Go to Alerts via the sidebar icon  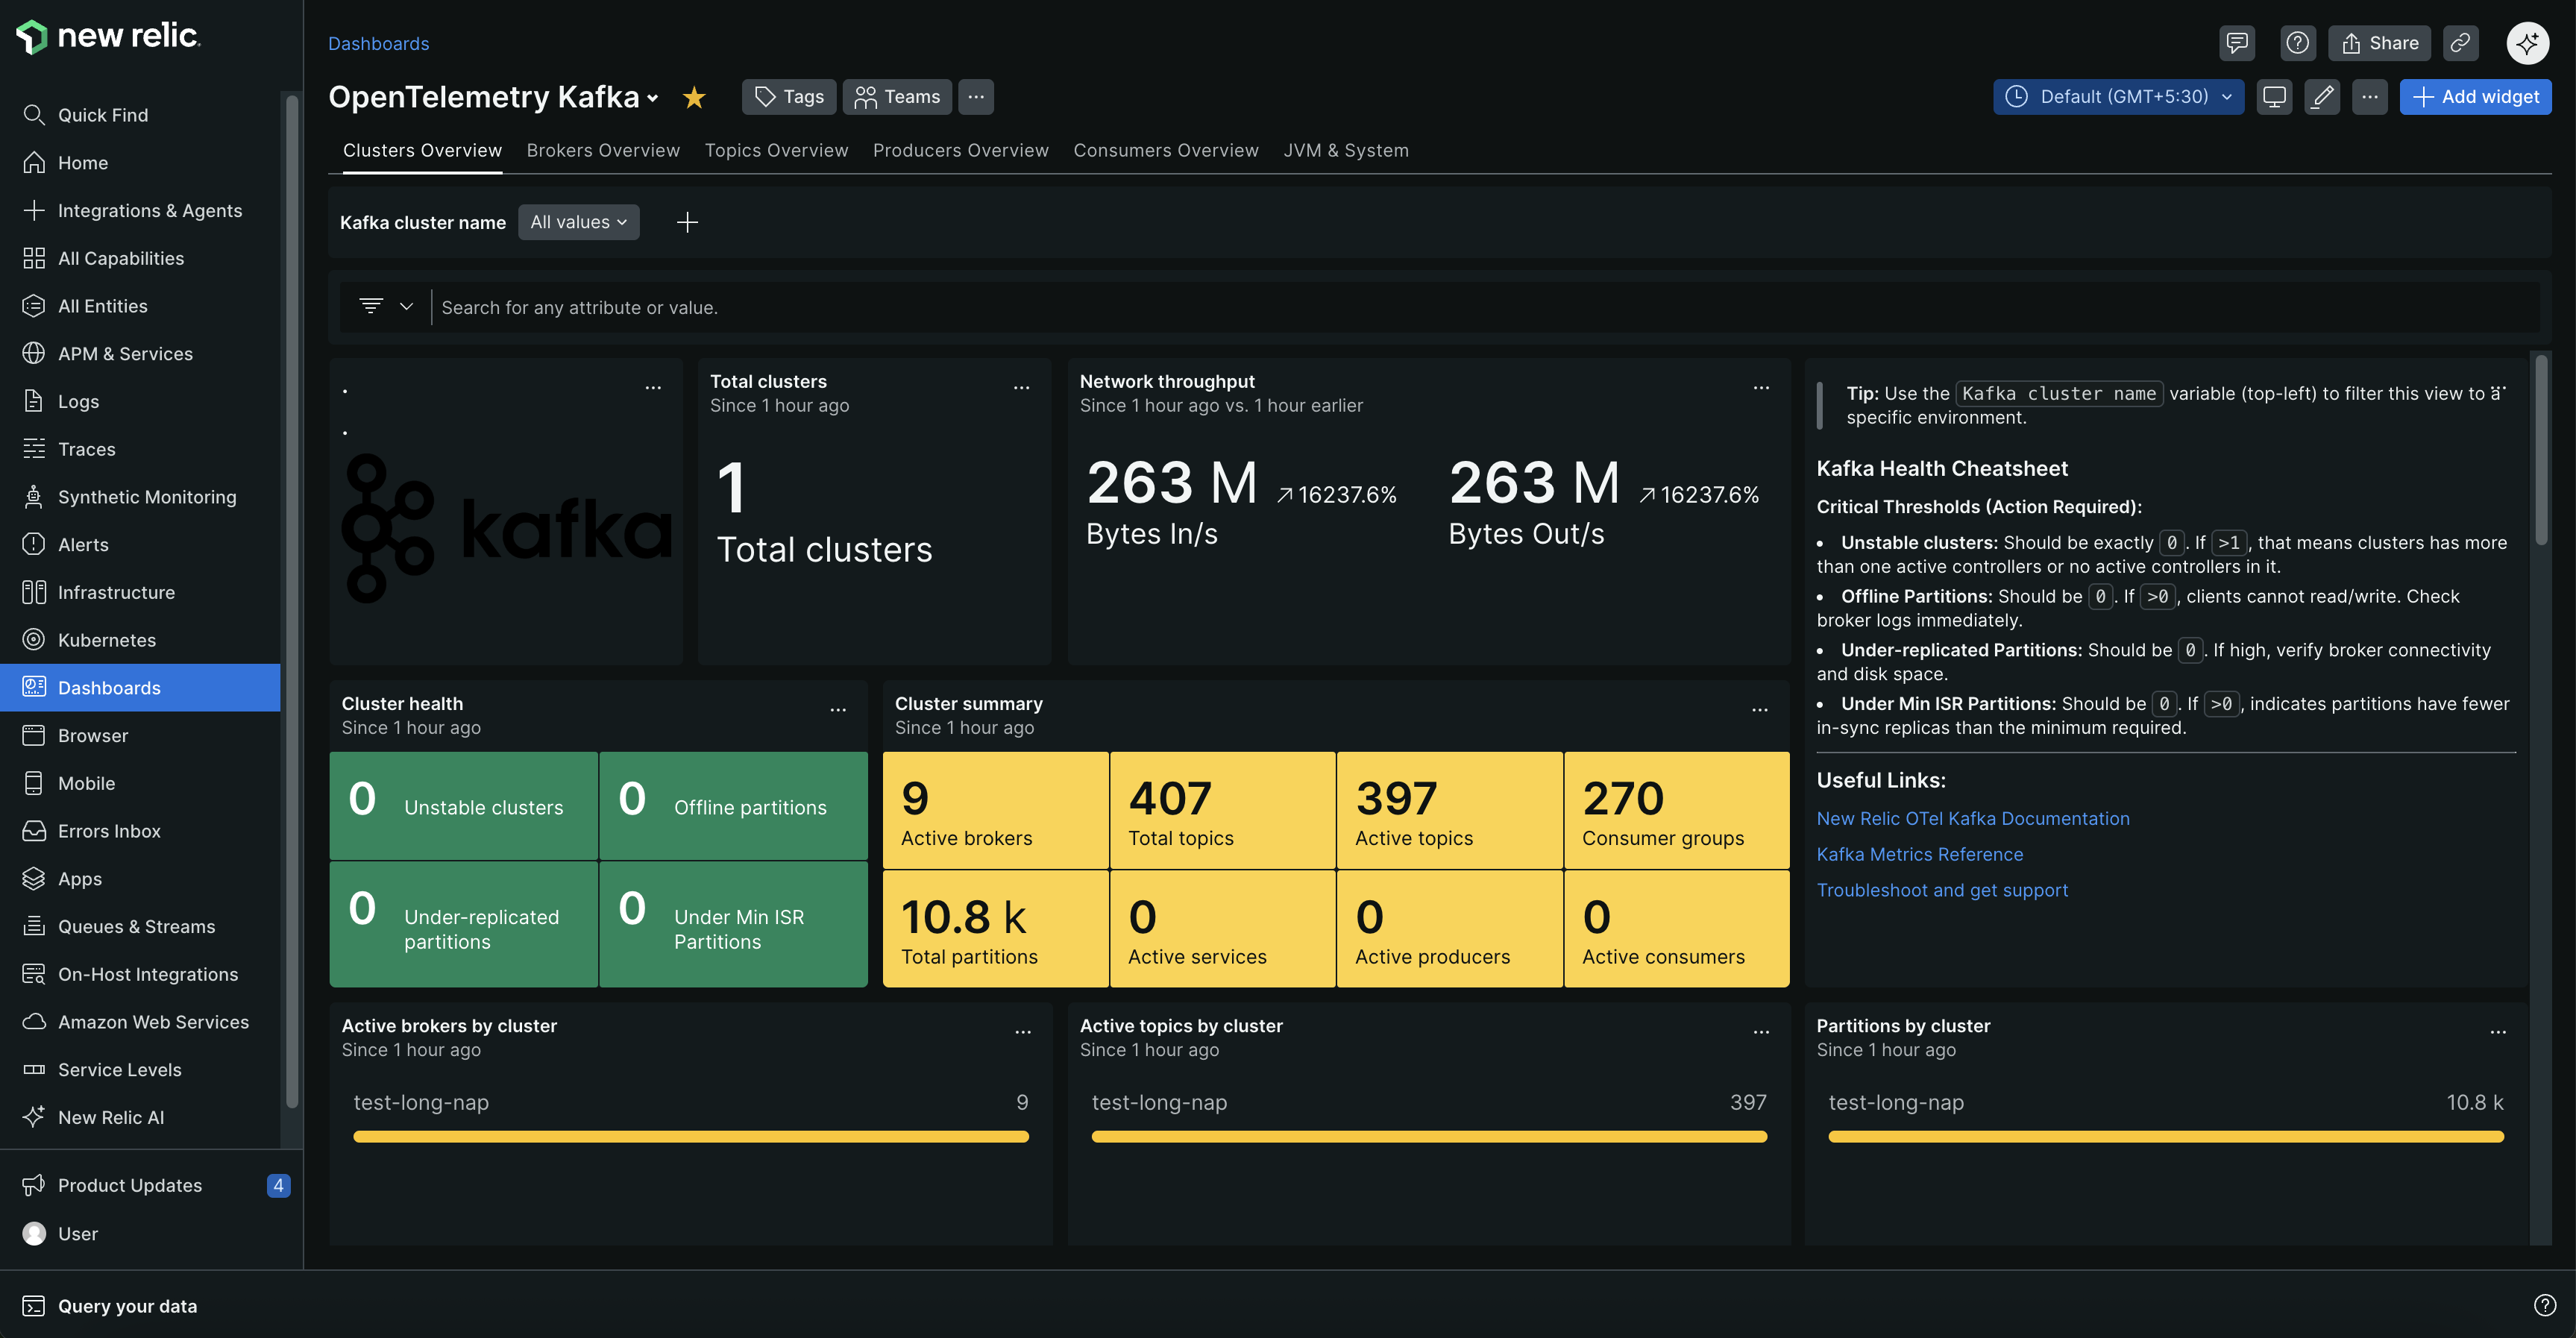(x=82, y=544)
